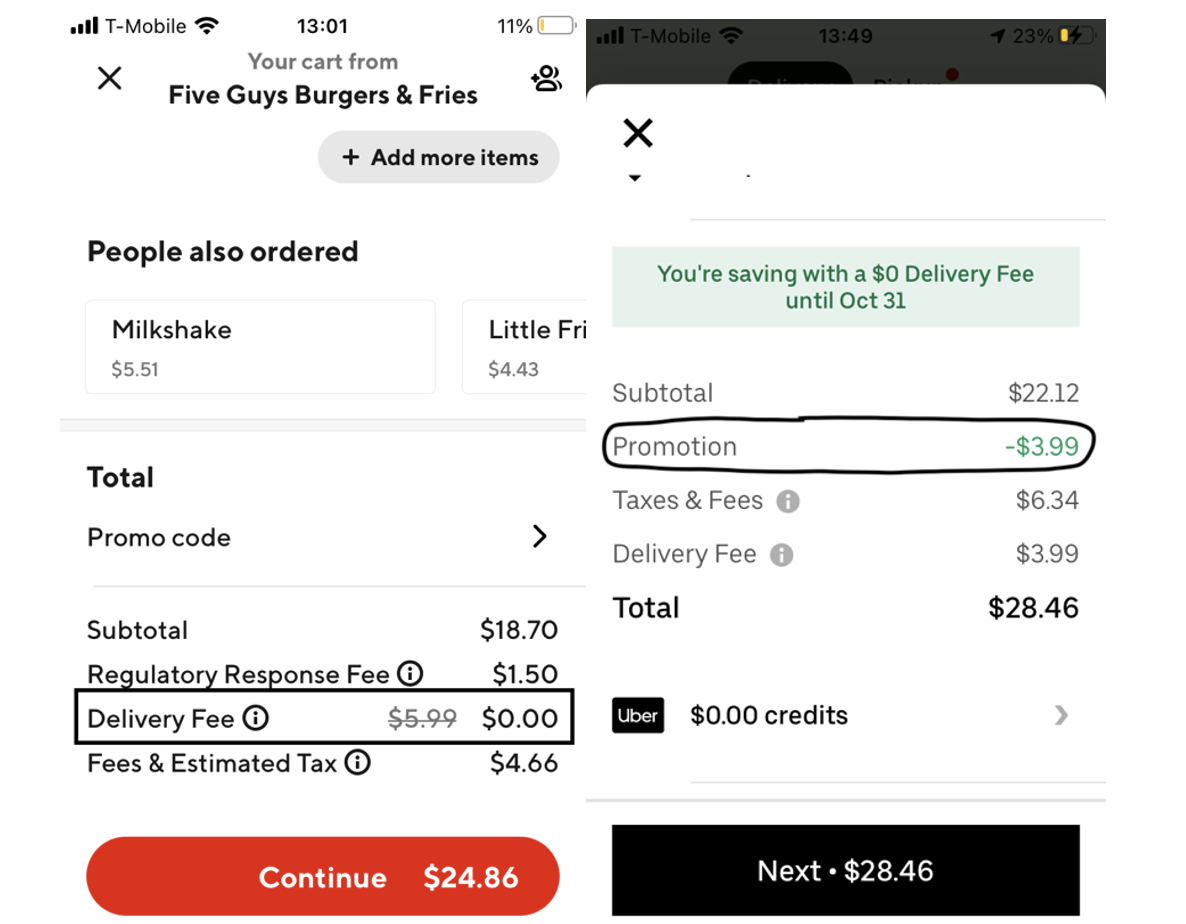The image size is (1186, 924).
Task: Select the Milkshake suggestion card
Action: click(x=260, y=347)
